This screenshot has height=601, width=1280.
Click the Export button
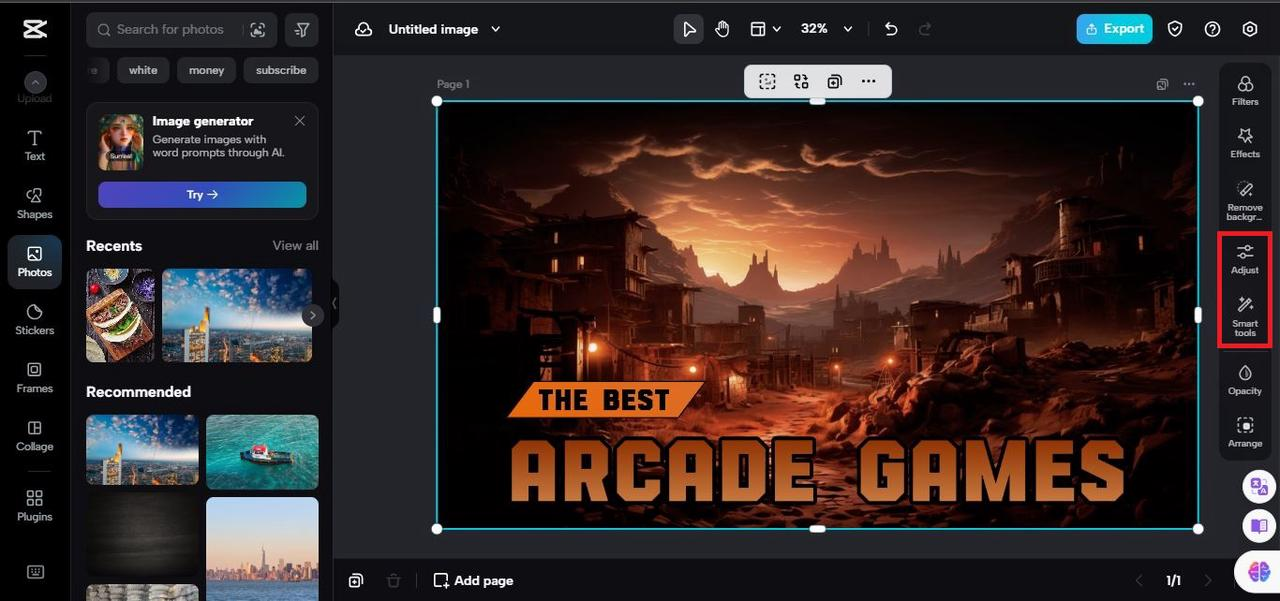click(x=1114, y=29)
